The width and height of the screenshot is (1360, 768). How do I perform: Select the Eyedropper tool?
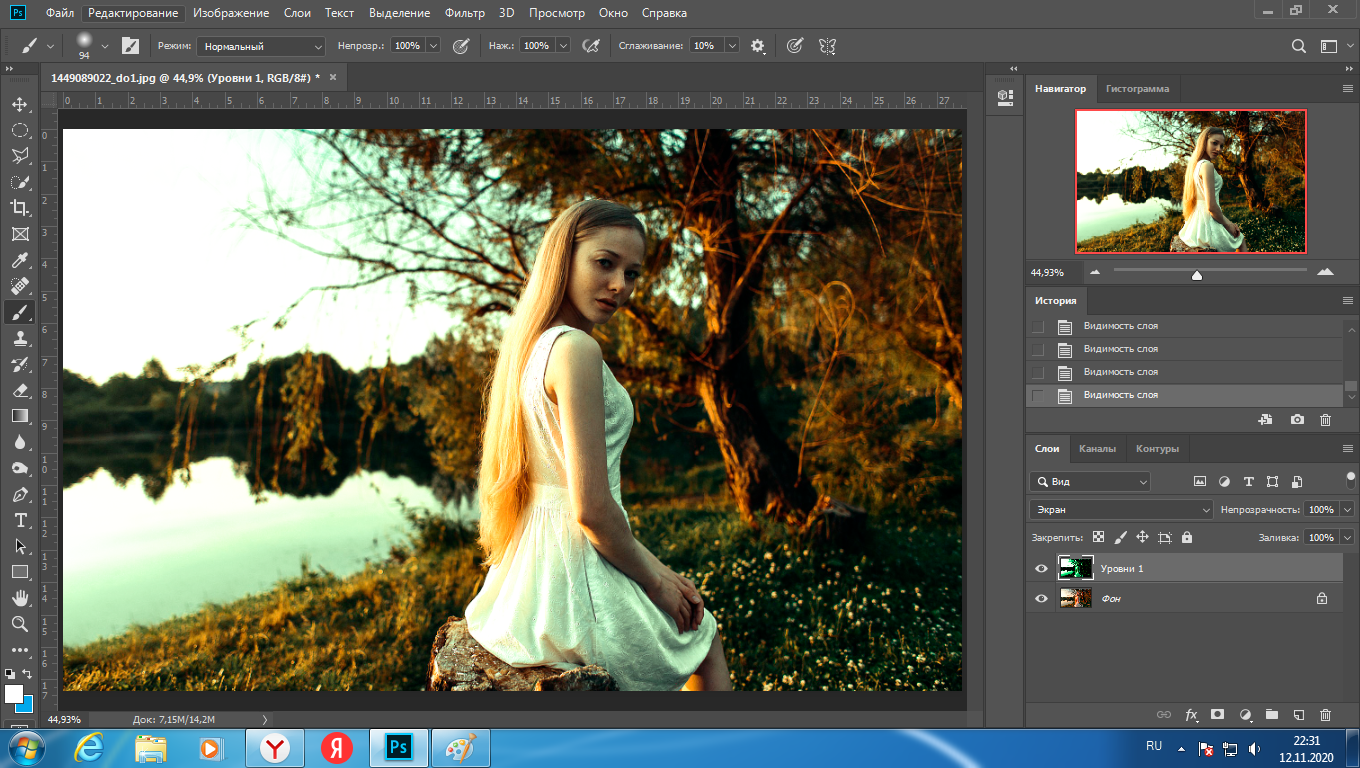(20, 260)
